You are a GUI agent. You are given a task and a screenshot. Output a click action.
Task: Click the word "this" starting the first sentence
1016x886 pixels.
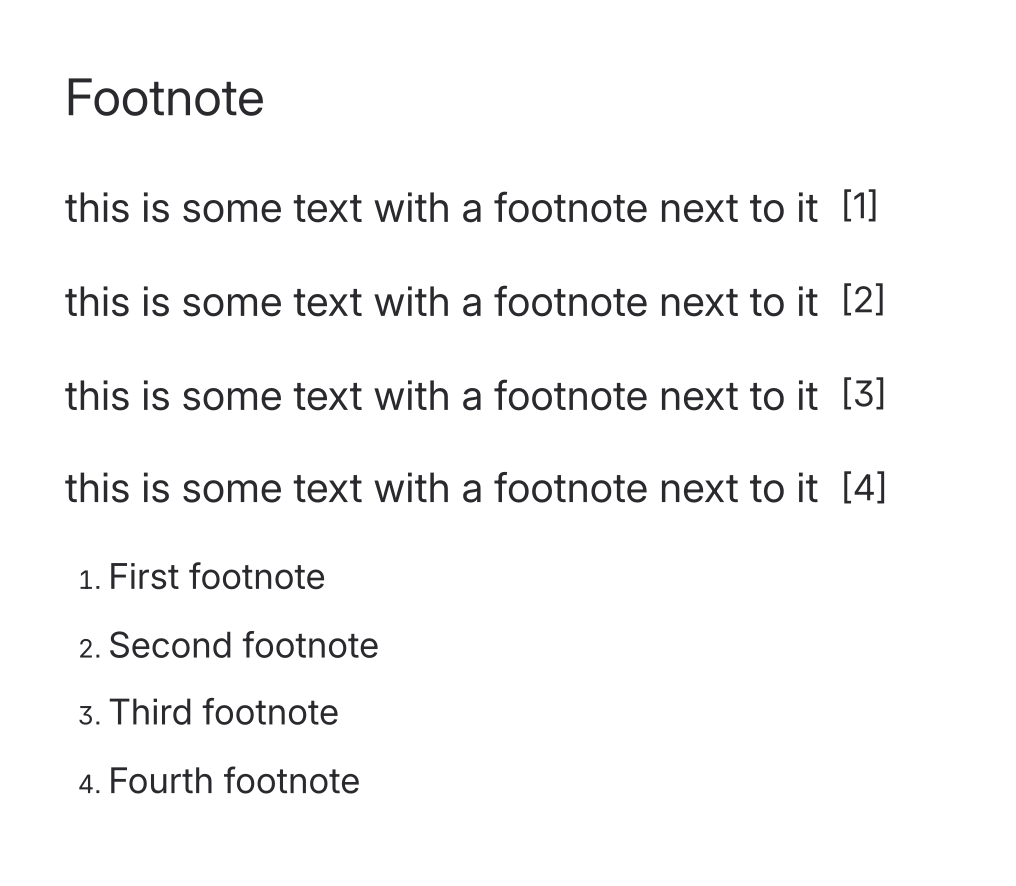(x=98, y=209)
